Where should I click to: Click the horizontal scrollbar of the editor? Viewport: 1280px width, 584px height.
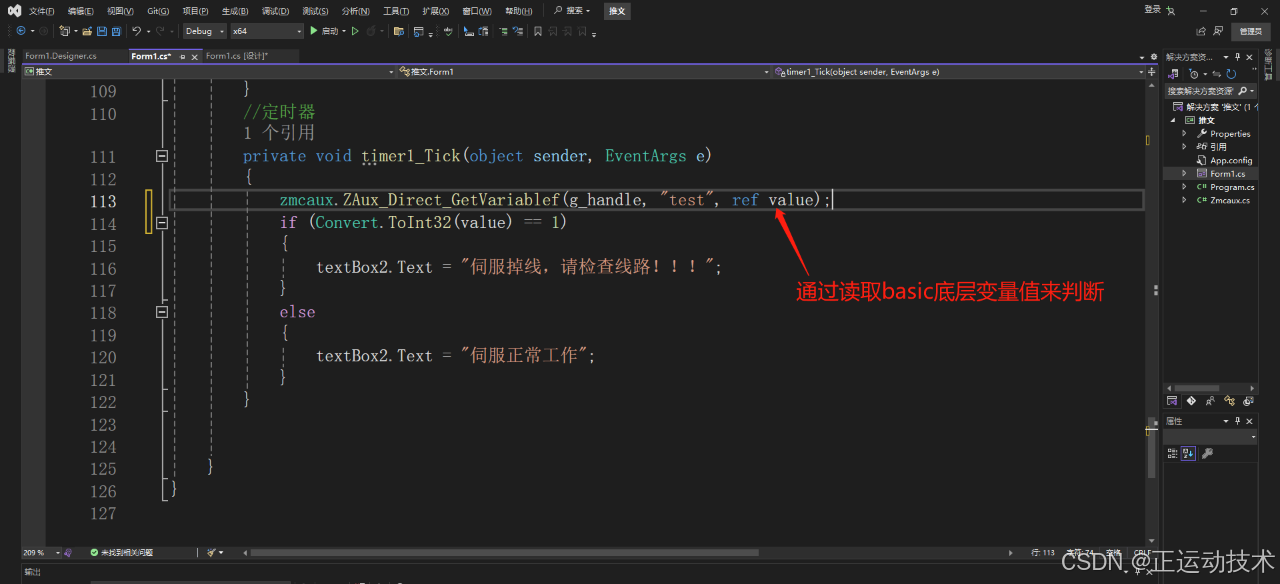click(504, 552)
